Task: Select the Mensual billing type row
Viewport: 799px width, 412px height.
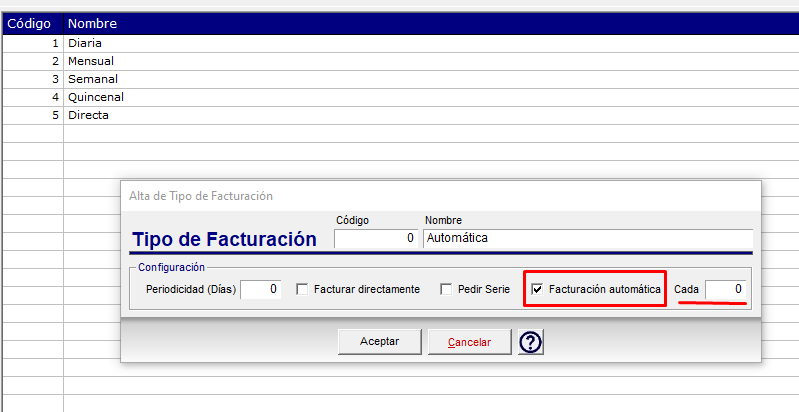Action: pyautogui.click(x=401, y=61)
